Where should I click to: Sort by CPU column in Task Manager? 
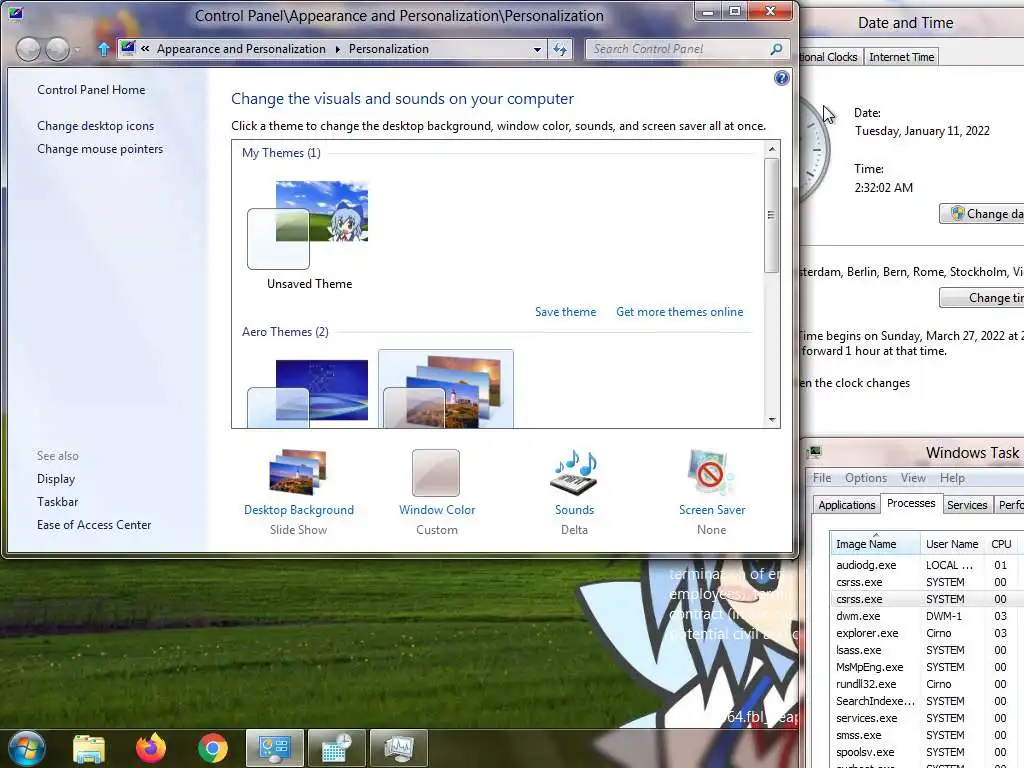pos(1000,543)
